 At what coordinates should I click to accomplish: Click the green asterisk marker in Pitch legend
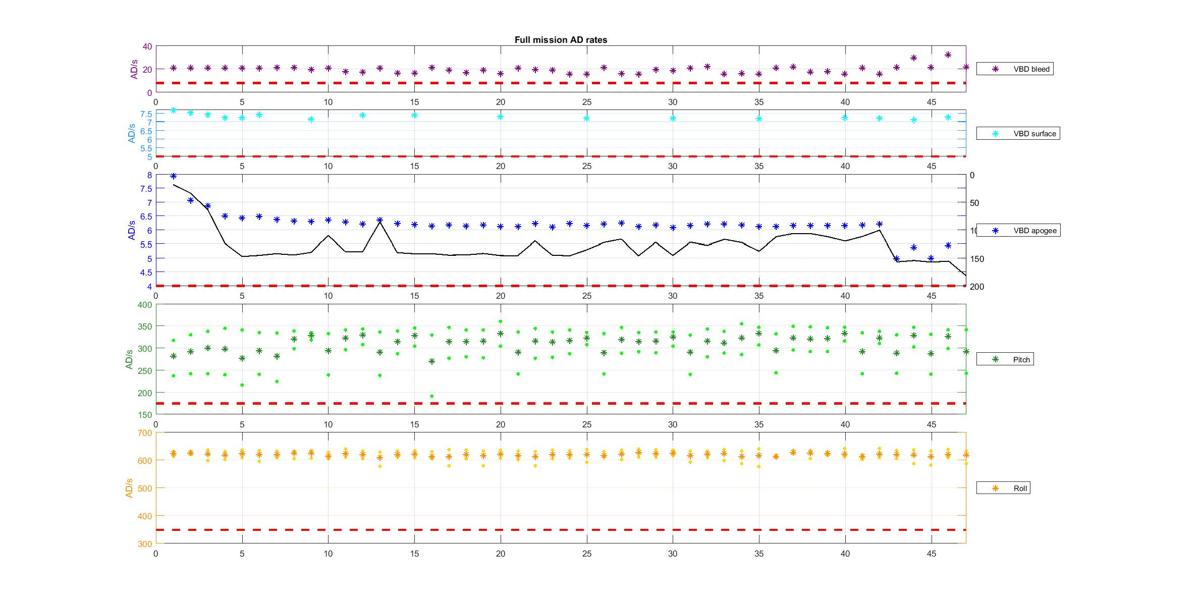(x=996, y=359)
